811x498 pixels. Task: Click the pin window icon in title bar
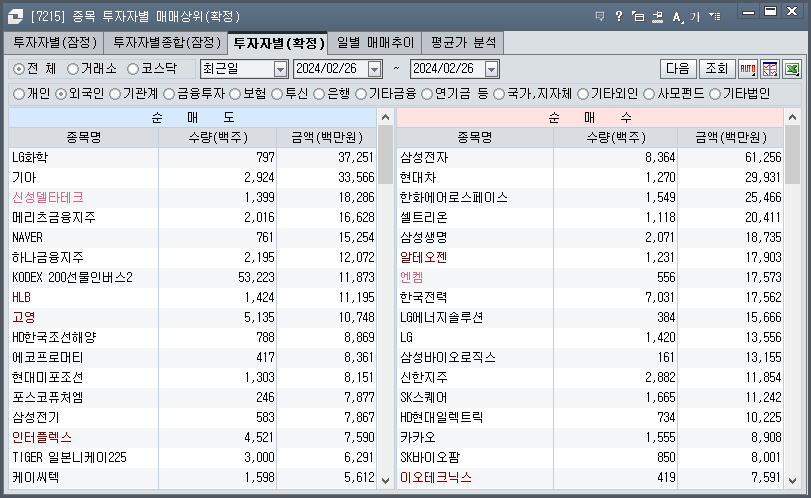[x=657, y=17]
